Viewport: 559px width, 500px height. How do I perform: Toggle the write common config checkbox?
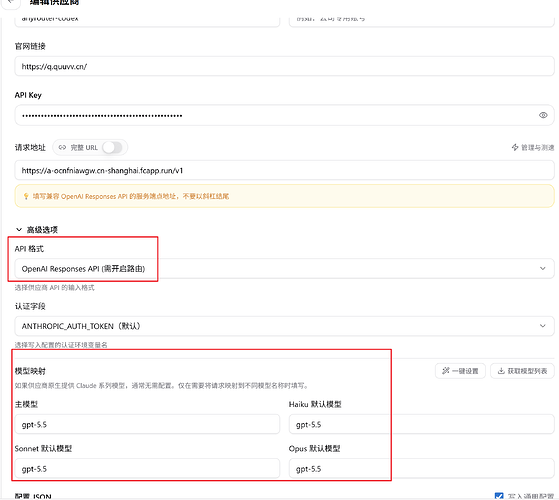pos(499,496)
